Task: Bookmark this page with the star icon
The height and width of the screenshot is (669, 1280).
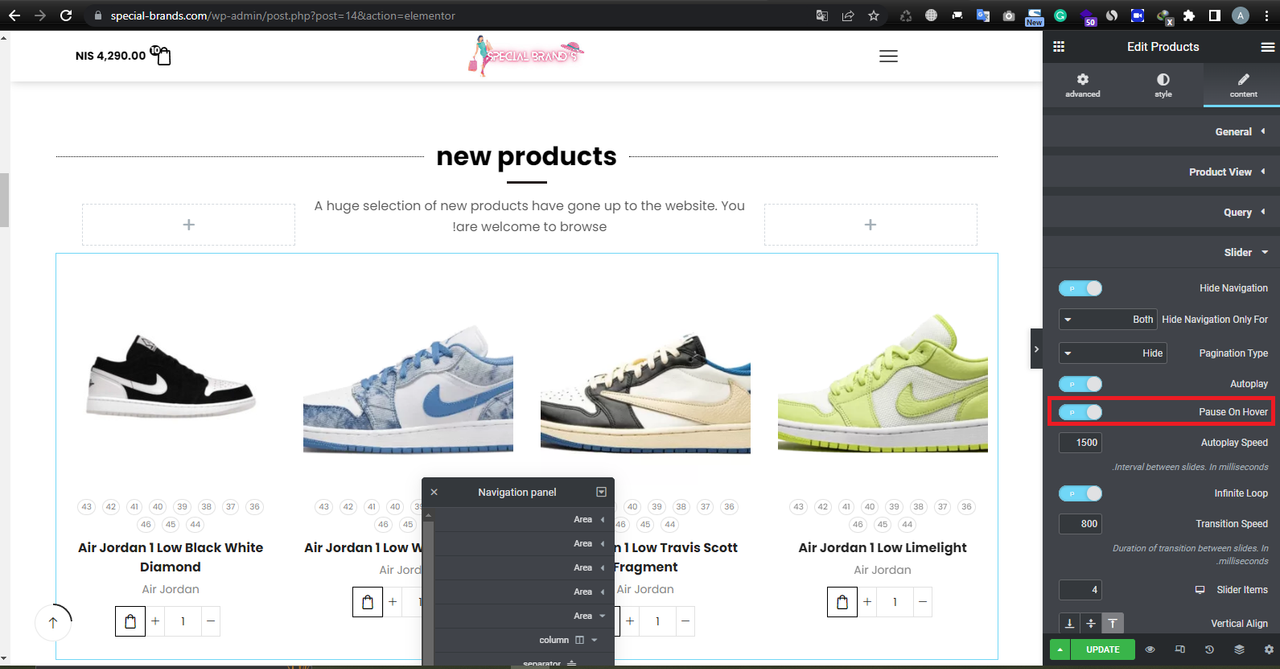Action: (x=874, y=15)
